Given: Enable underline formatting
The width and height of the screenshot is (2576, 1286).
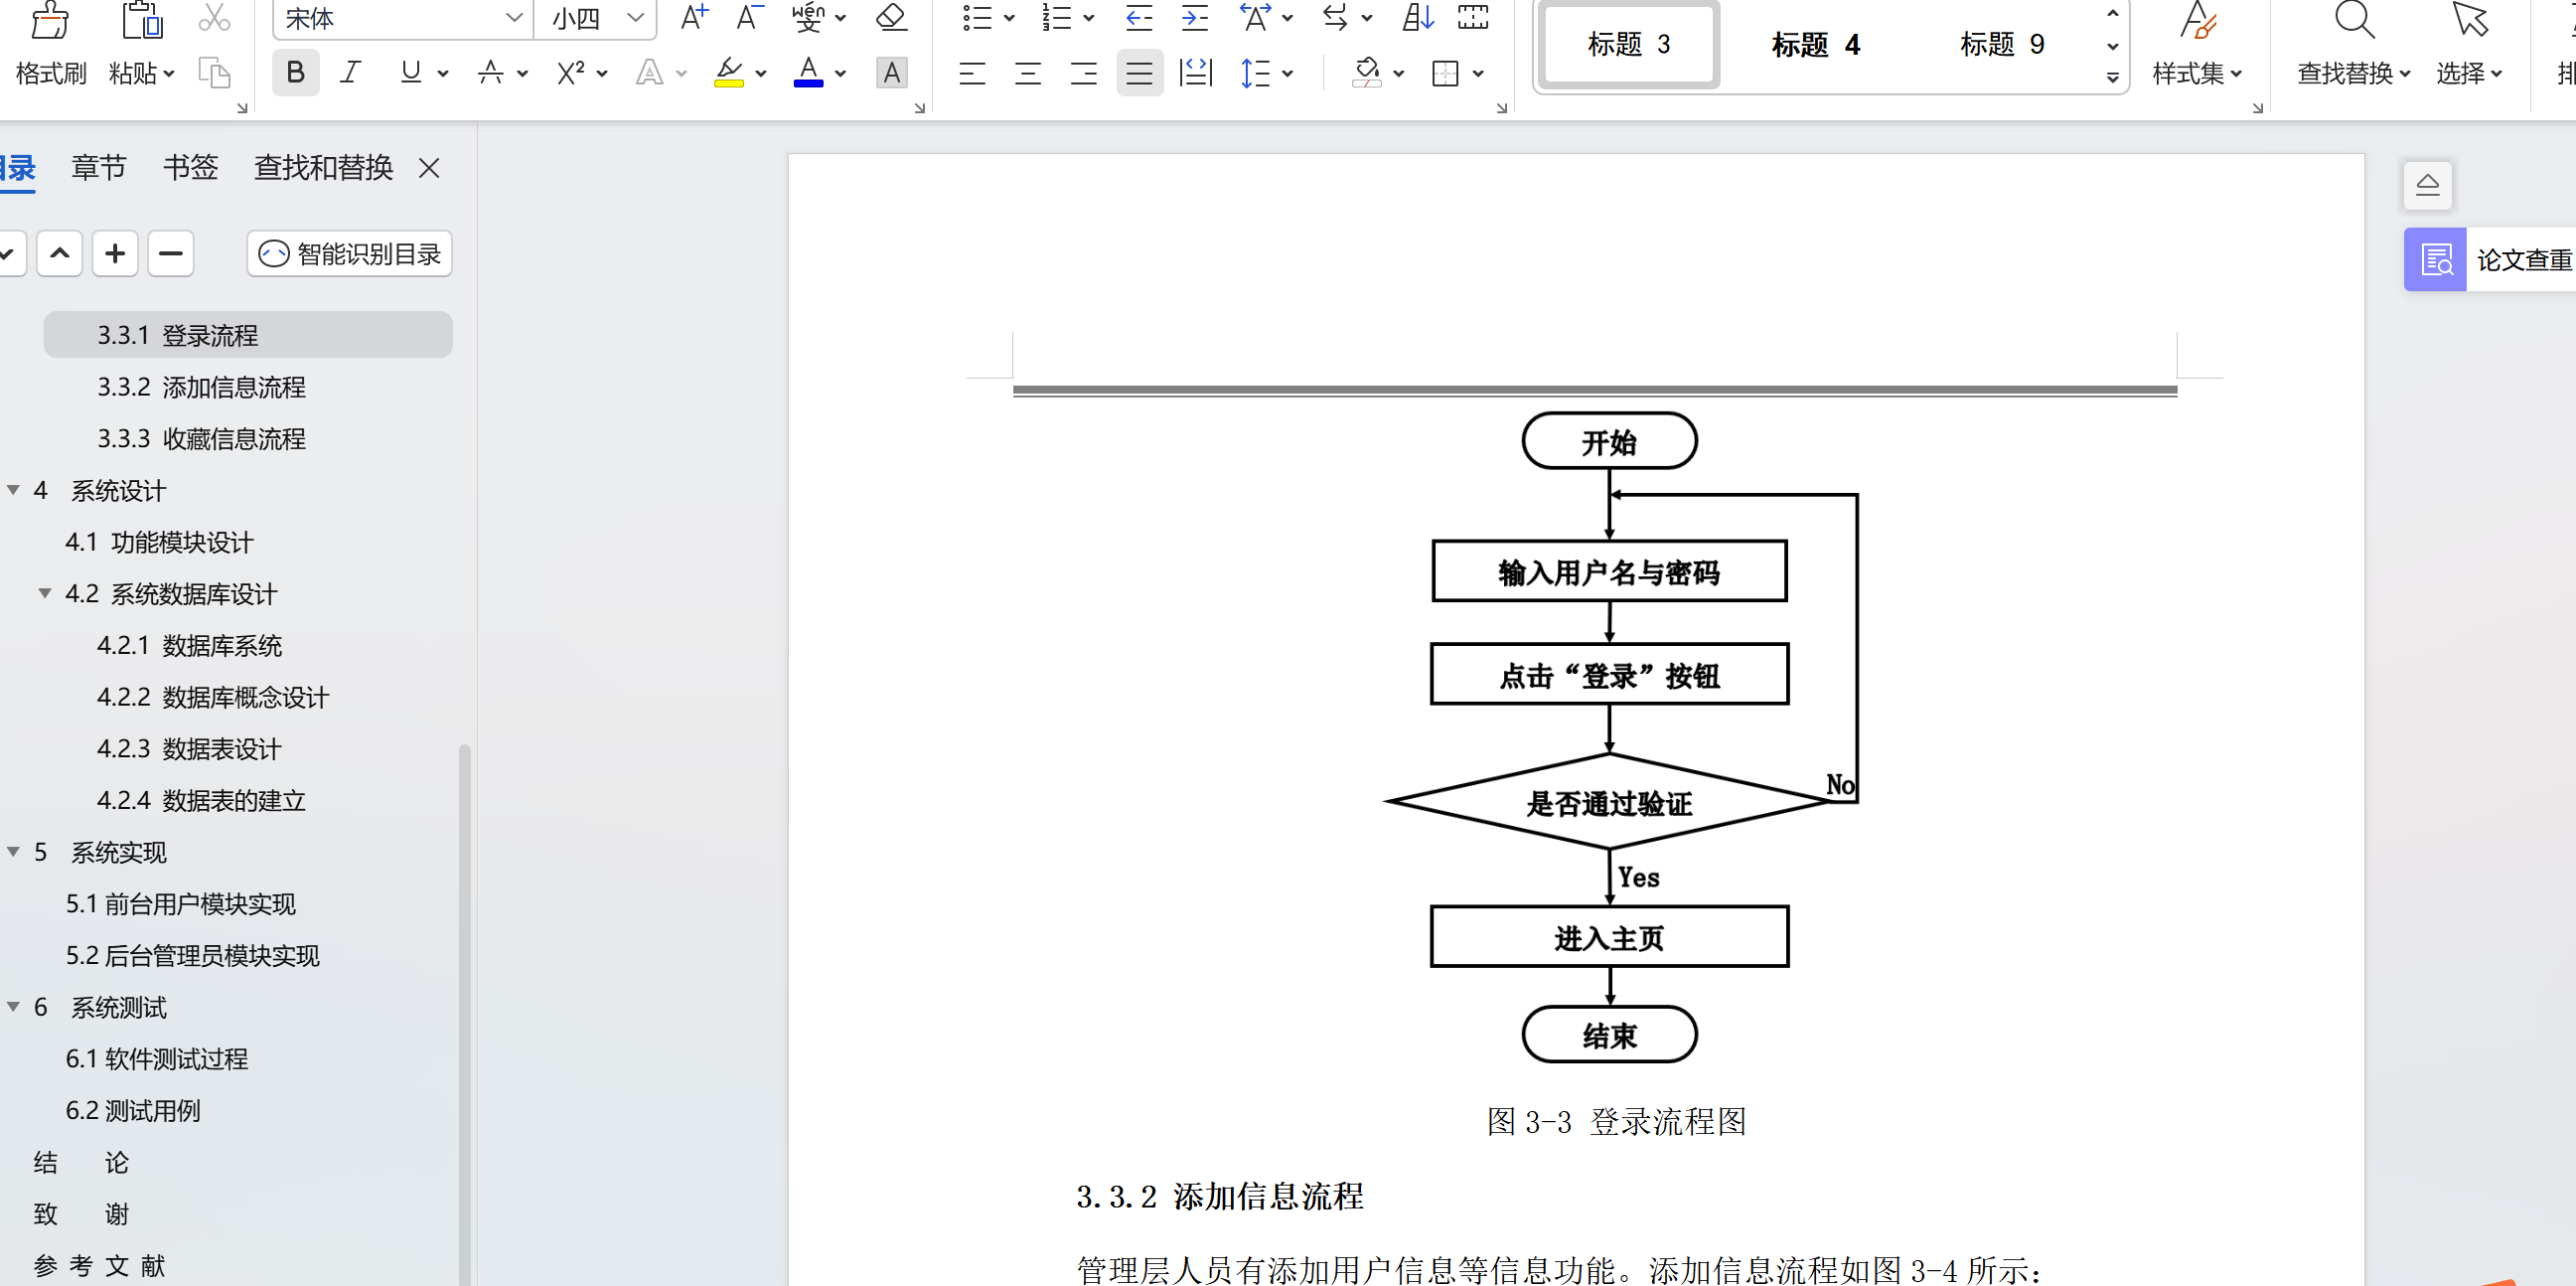Looking at the screenshot, I should click(x=411, y=72).
